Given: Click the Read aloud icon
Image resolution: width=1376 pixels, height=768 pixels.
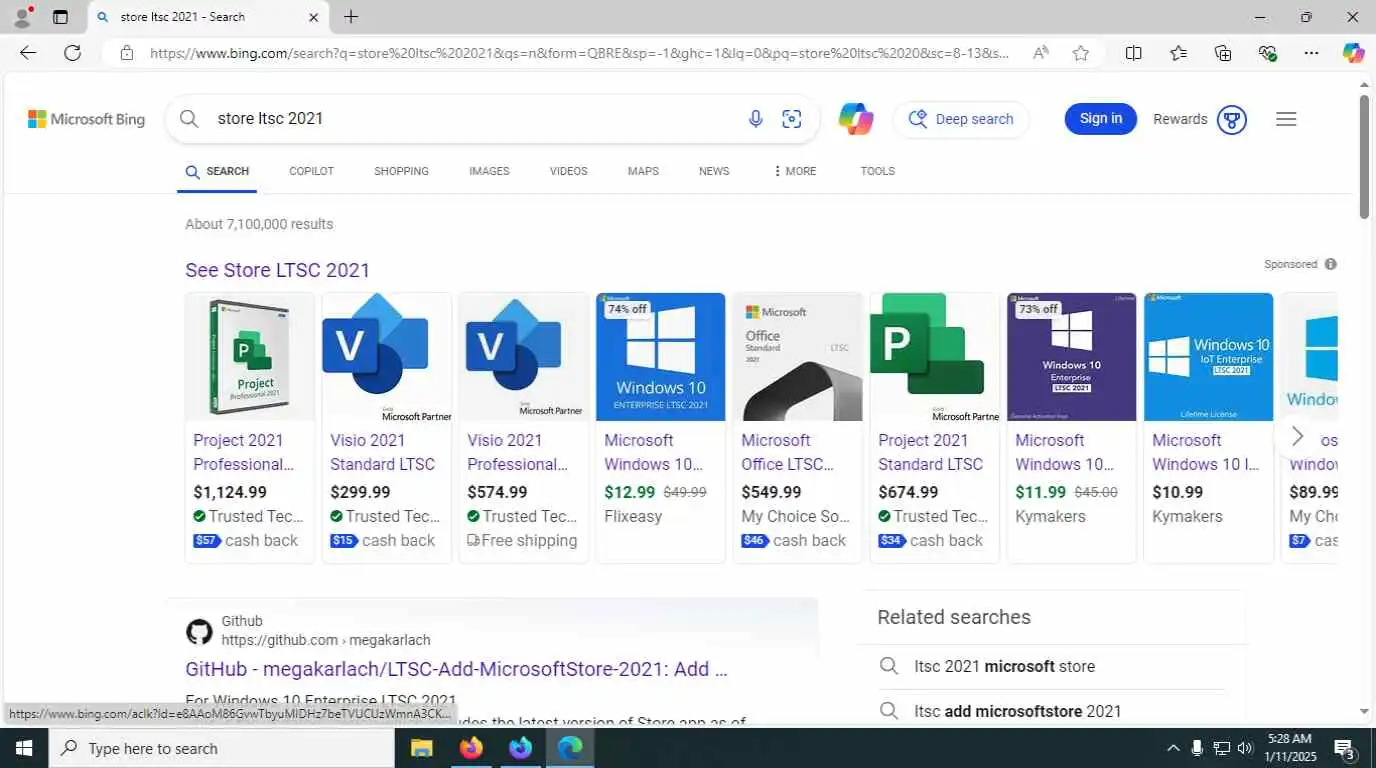Looking at the screenshot, I should [1041, 53].
